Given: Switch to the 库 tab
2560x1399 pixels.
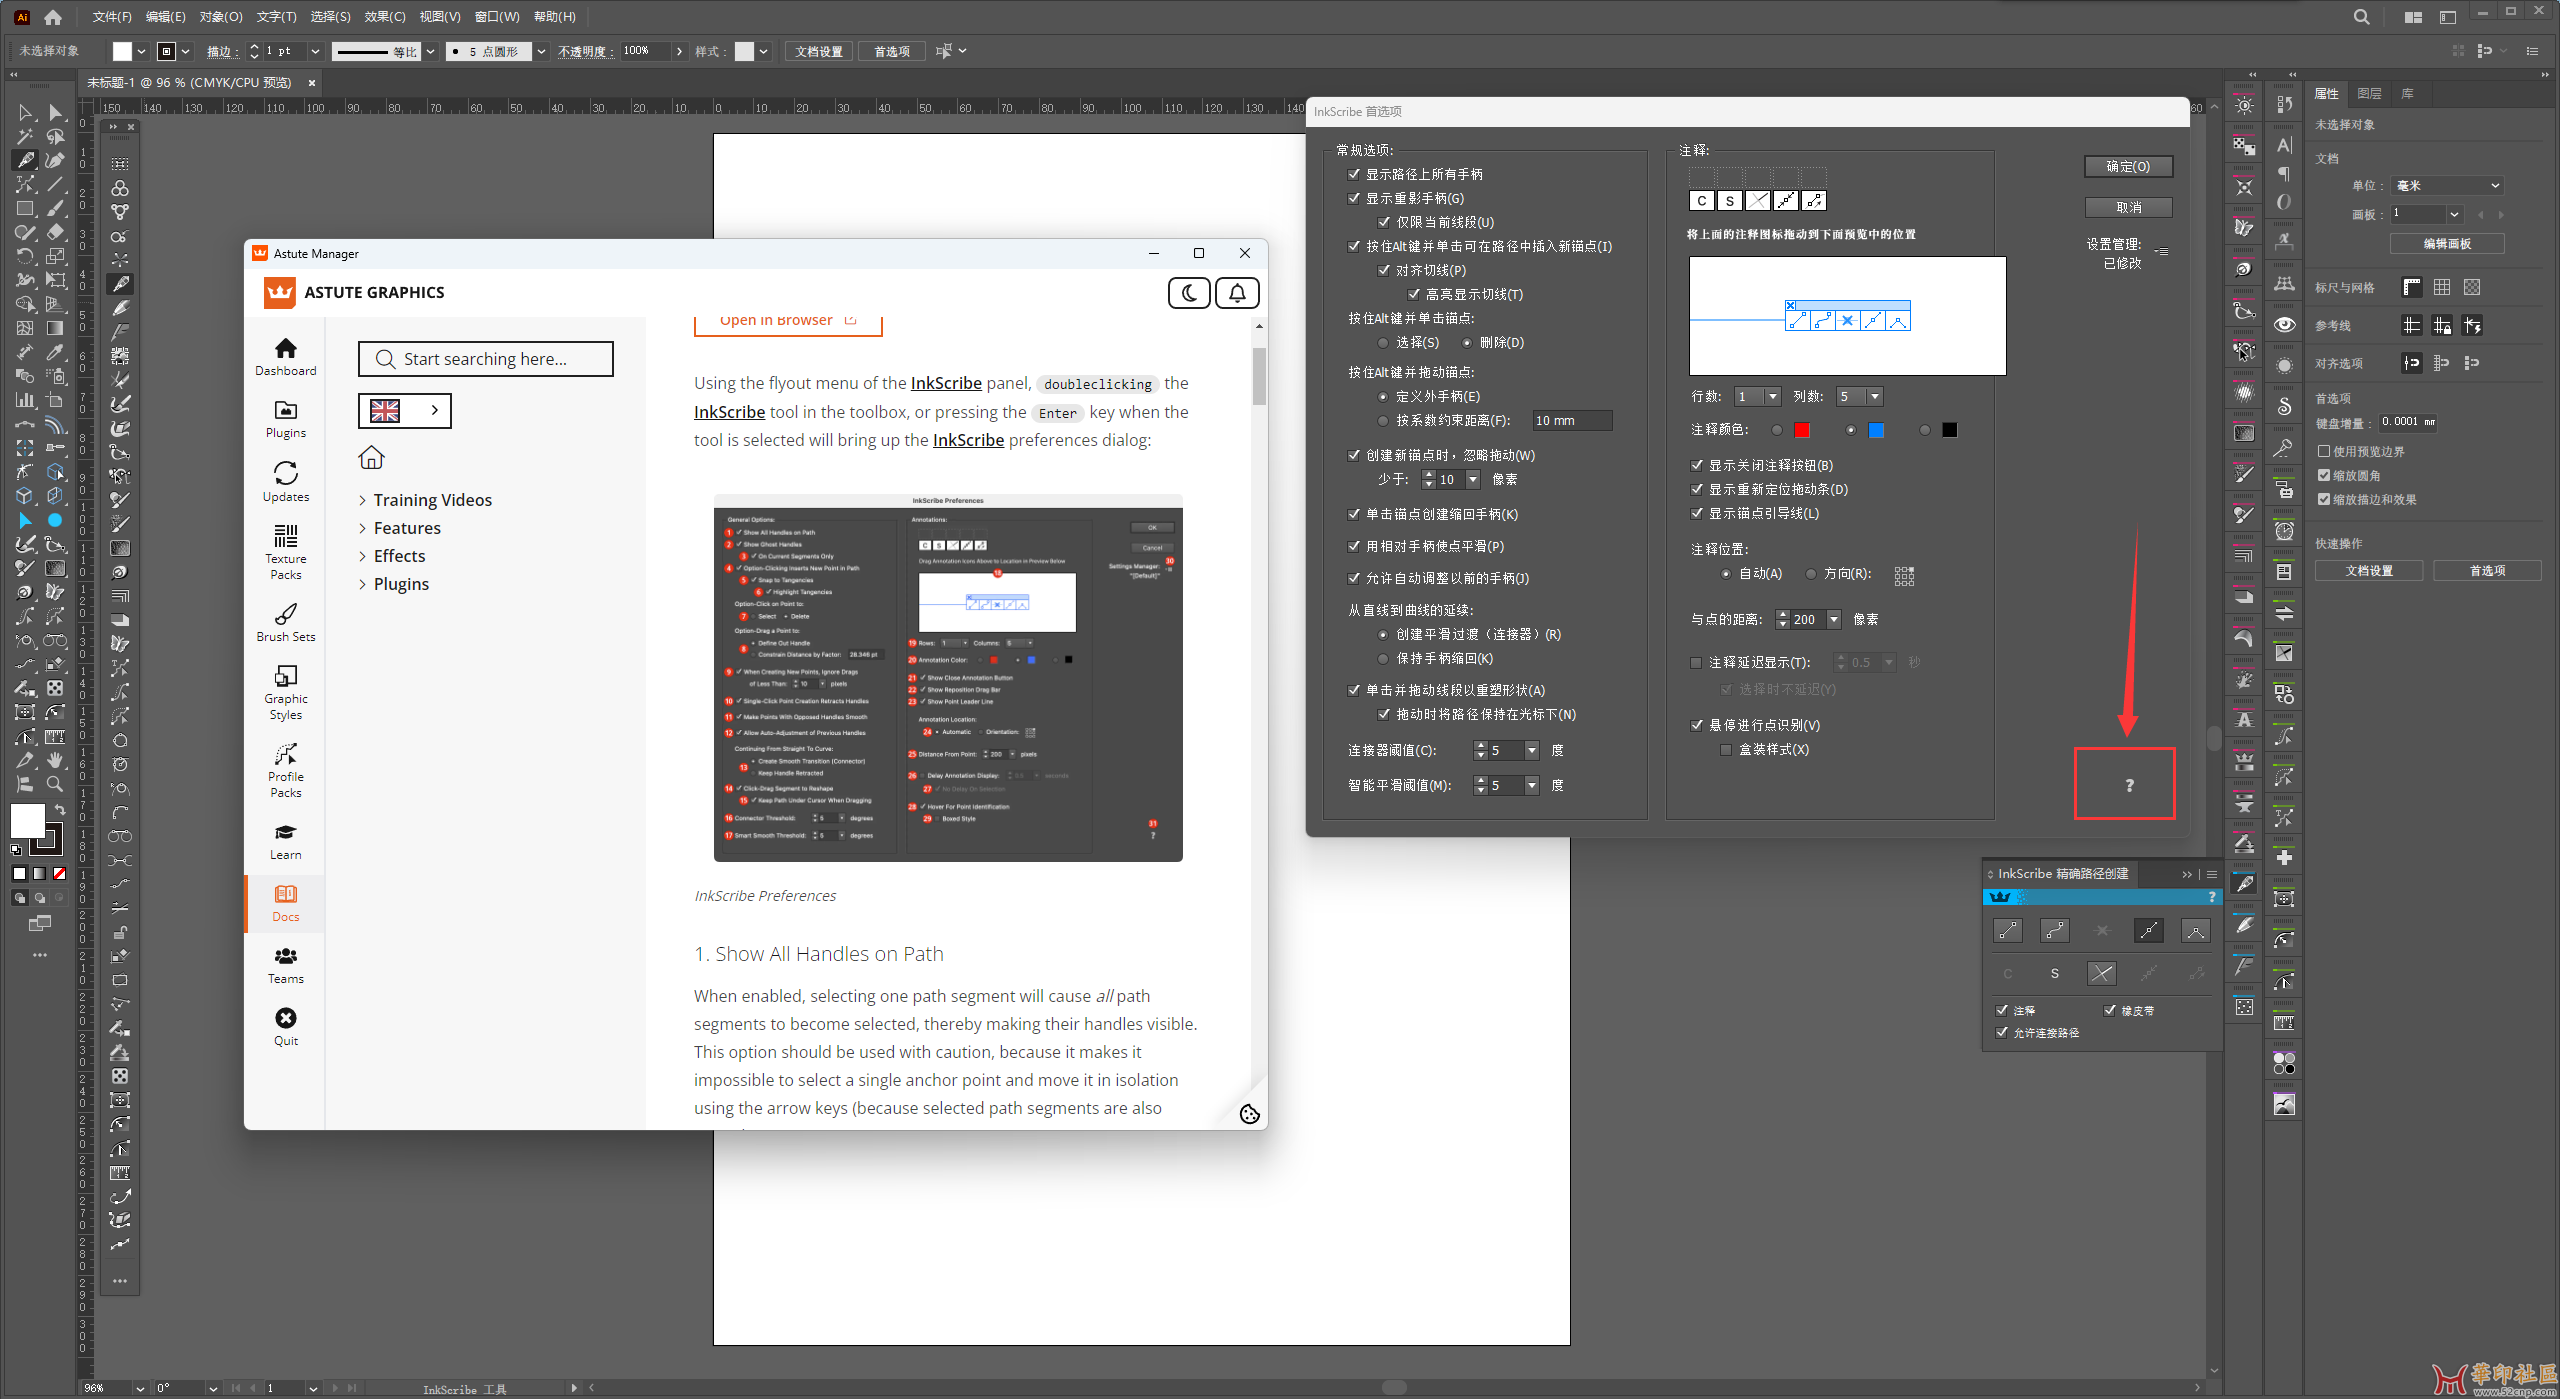Looking at the screenshot, I should (x=2408, y=93).
